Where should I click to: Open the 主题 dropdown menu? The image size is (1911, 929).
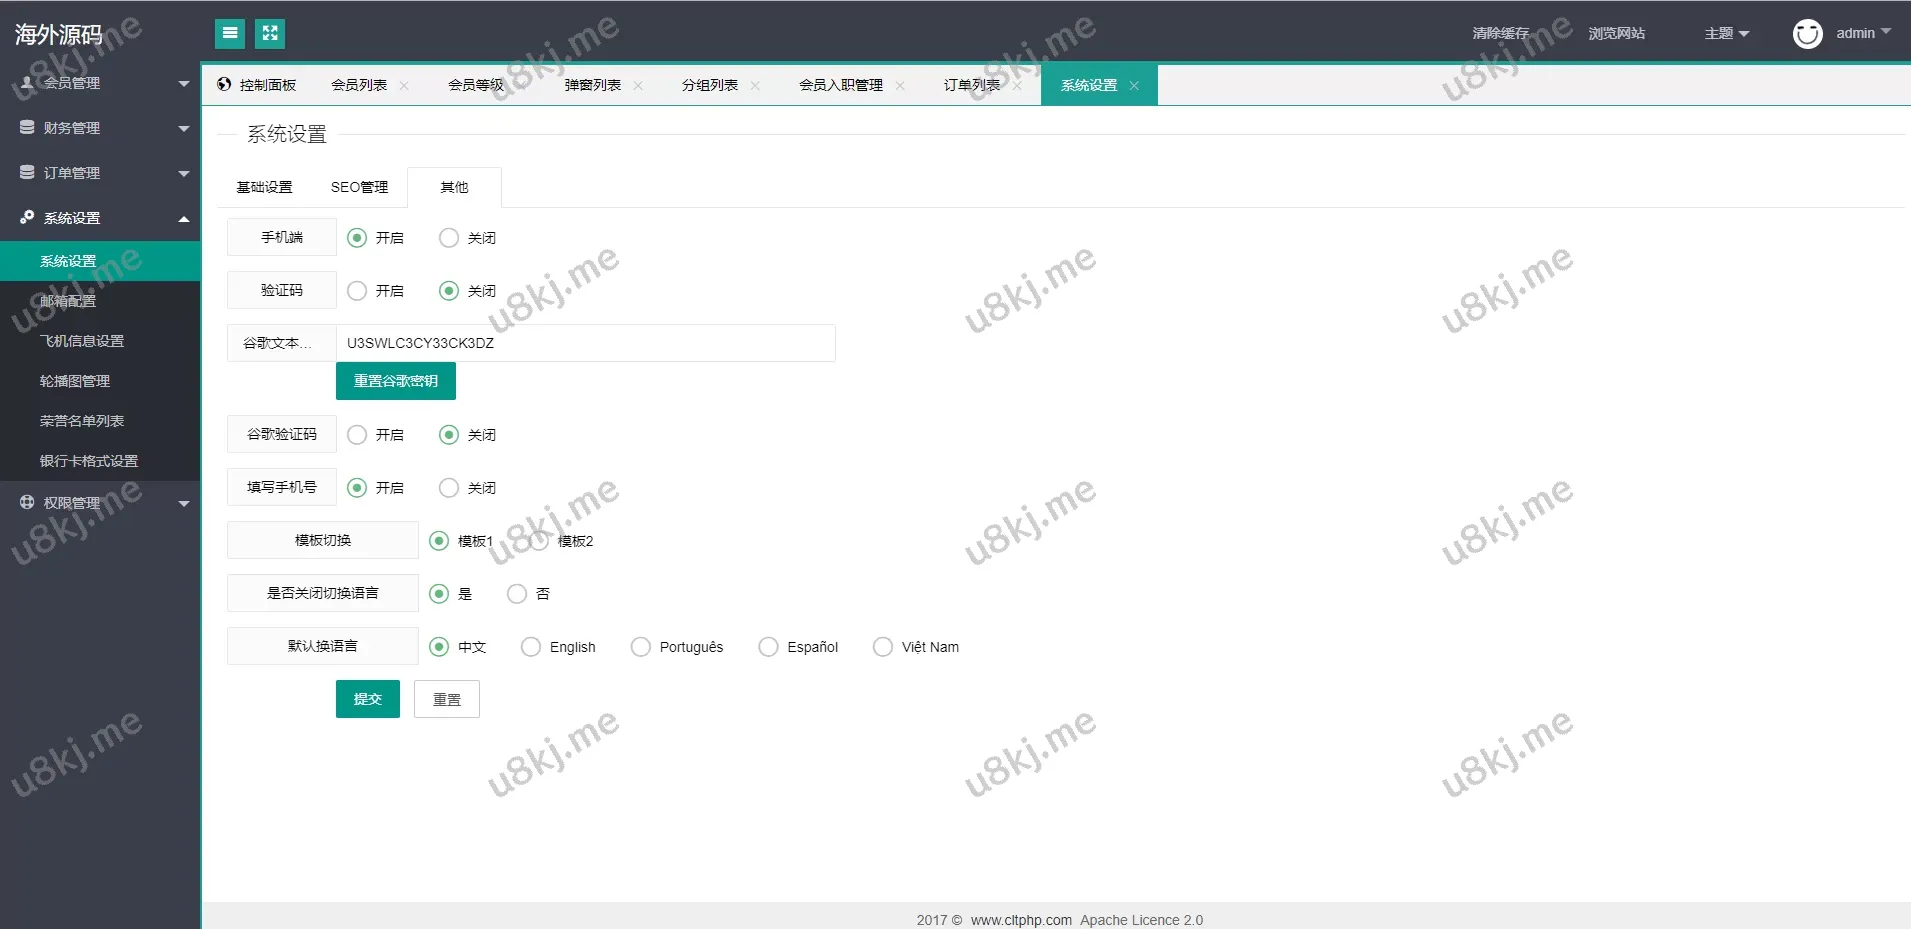coord(1725,33)
